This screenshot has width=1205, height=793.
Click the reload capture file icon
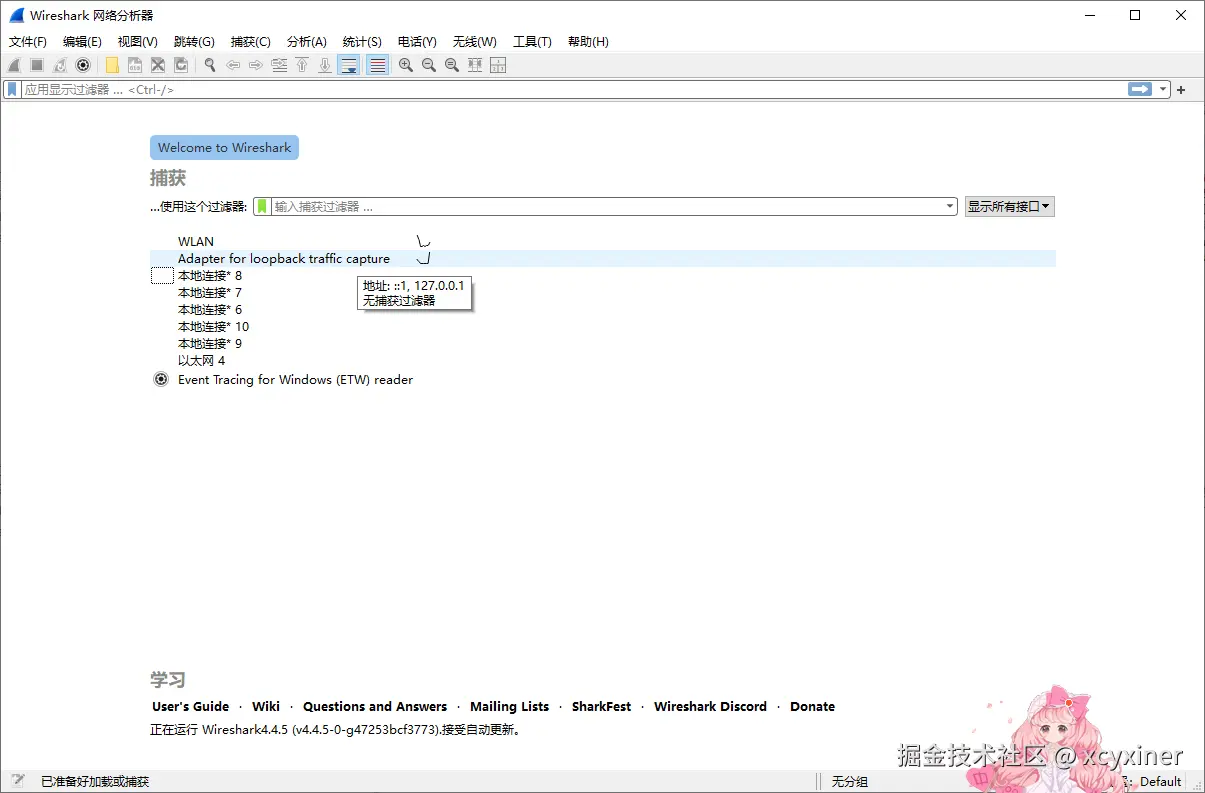[181, 65]
